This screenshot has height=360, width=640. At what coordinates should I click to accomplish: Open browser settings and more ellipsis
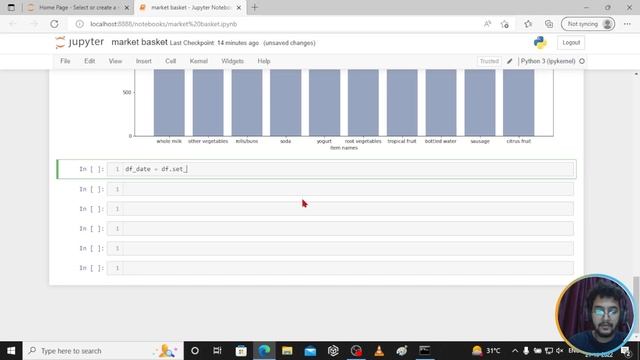627,24
